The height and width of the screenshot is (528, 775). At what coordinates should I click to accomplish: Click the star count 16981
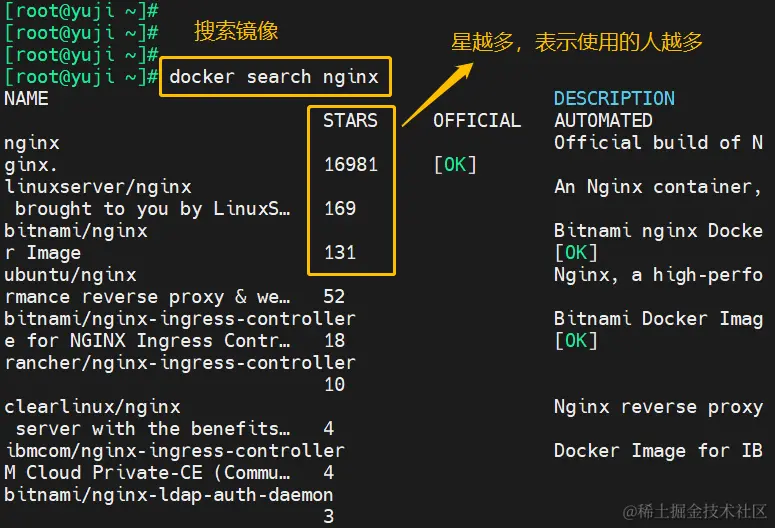[x=351, y=165]
